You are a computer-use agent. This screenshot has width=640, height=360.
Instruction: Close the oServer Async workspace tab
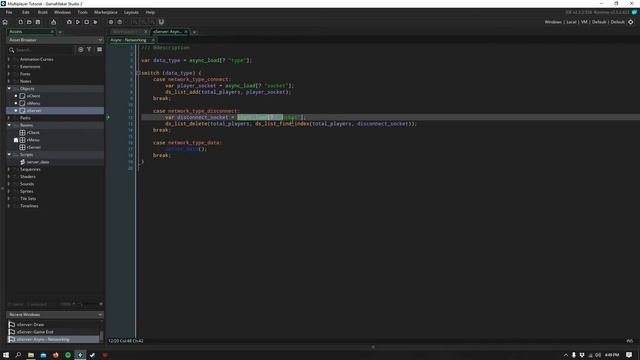186,32
